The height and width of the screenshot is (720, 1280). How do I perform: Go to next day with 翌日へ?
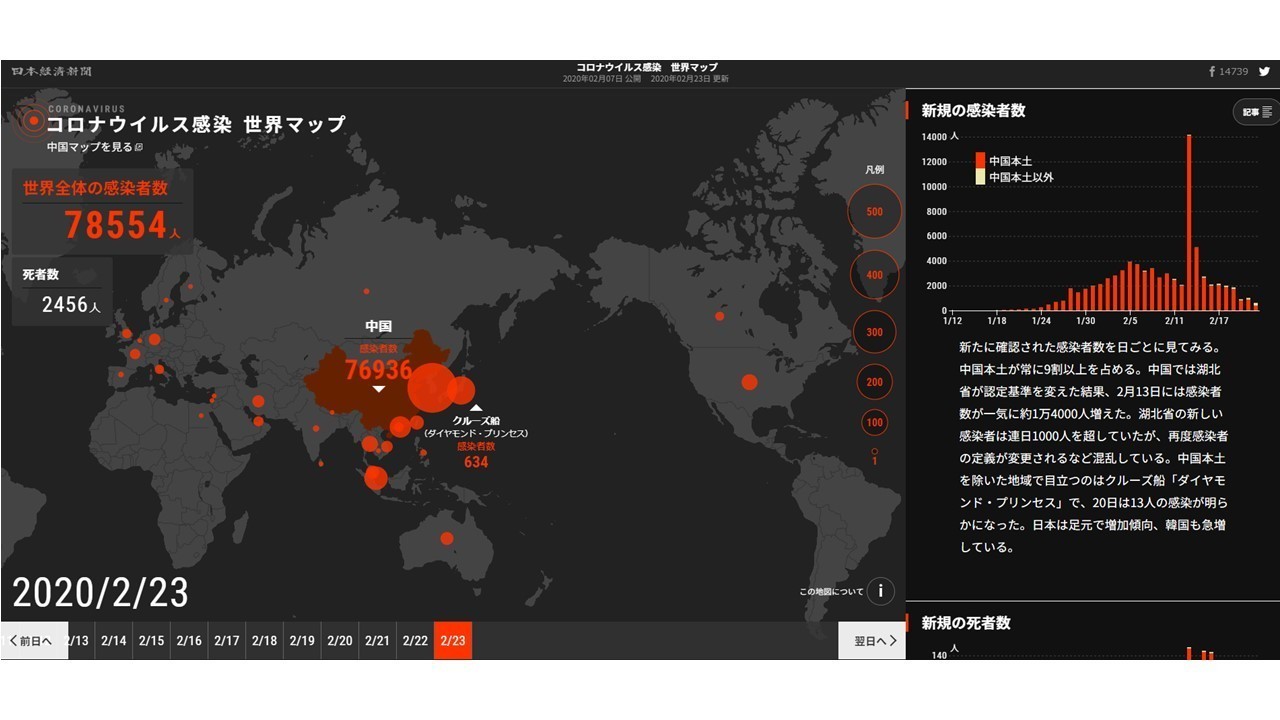(x=872, y=641)
